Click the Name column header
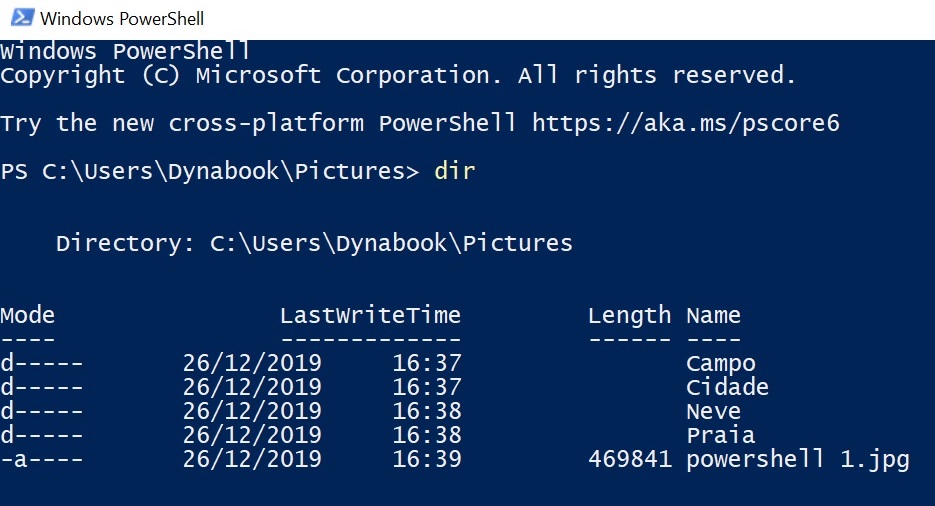The width and height of the screenshot is (935, 506). (x=714, y=315)
